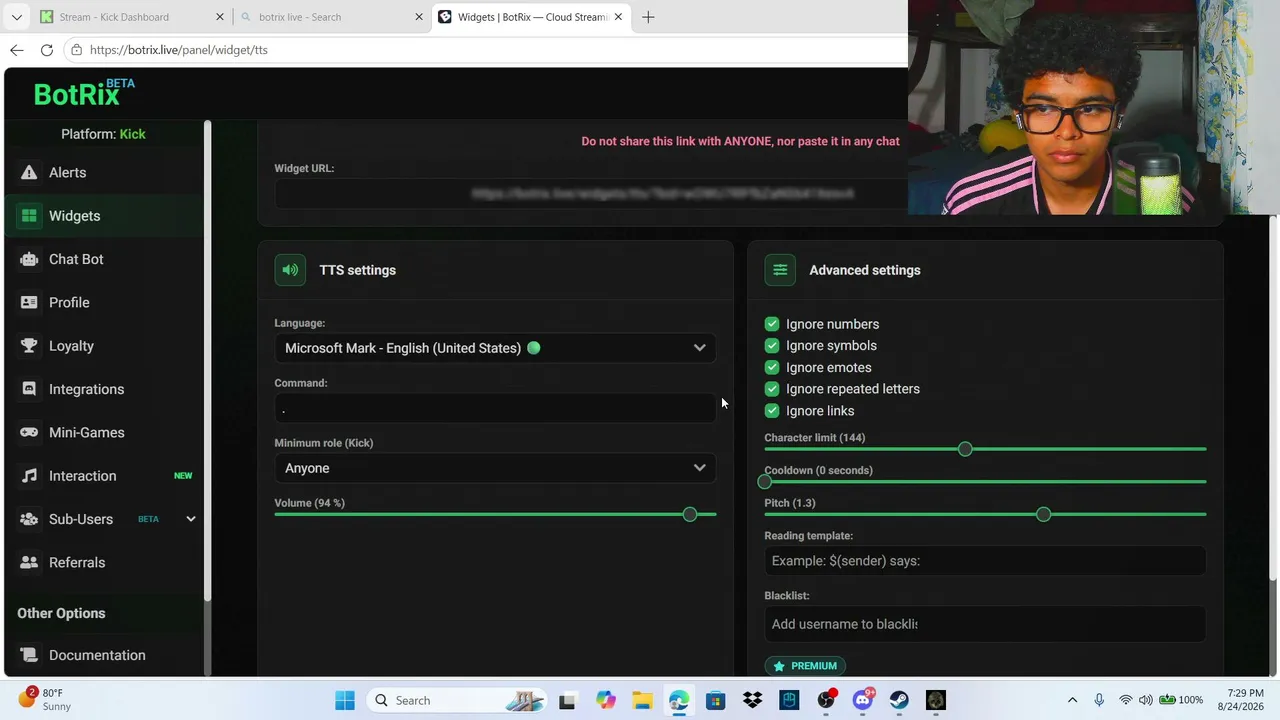This screenshot has height=720, width=1280.
Task: Click the Loyalty trophy icon
Action: [29, 346]
